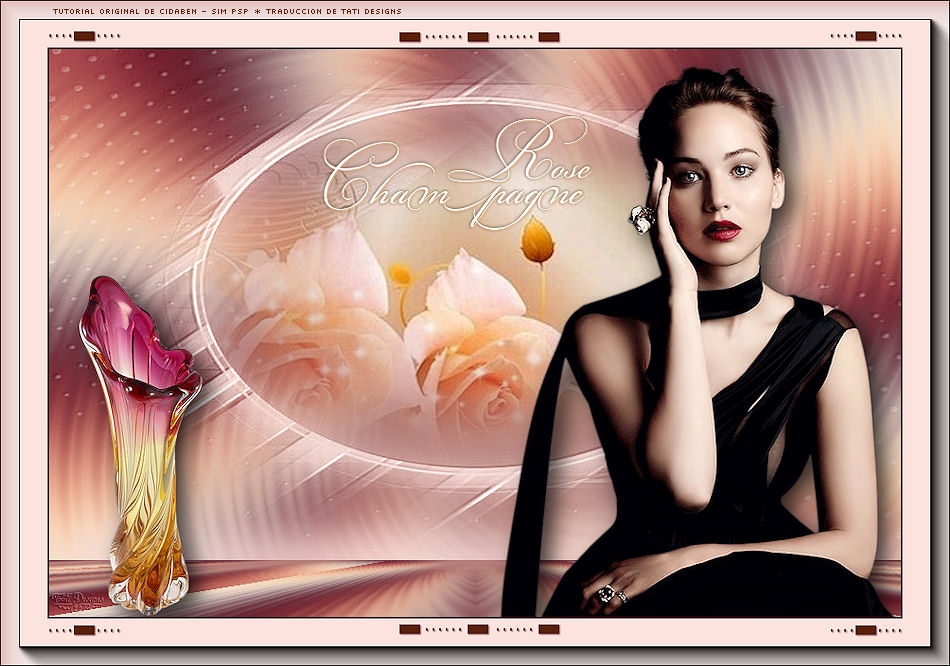950x666 pixels.
Task: Click the bottom-left brown rectangle ornament
Action: click(x=84, y=630)
